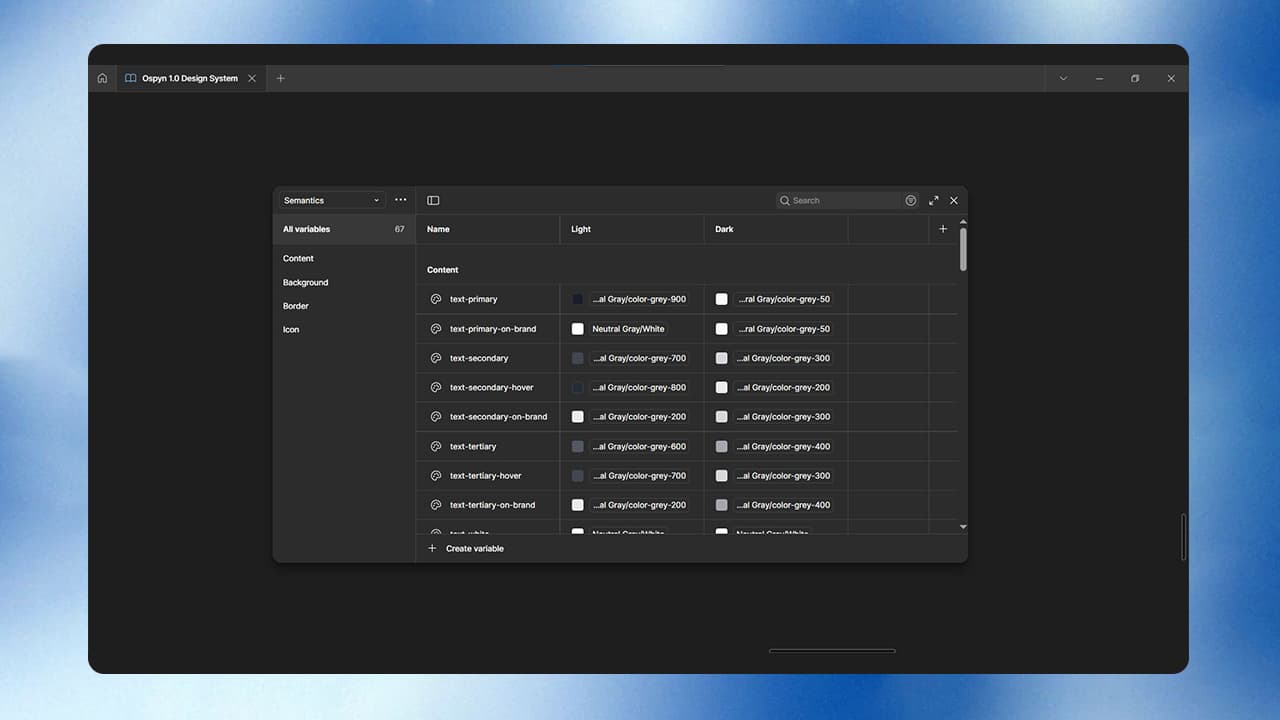Screen dimensions: 1280x720
Task: Click the filter icon beside the search field
Action: click(x=910, y=200)
